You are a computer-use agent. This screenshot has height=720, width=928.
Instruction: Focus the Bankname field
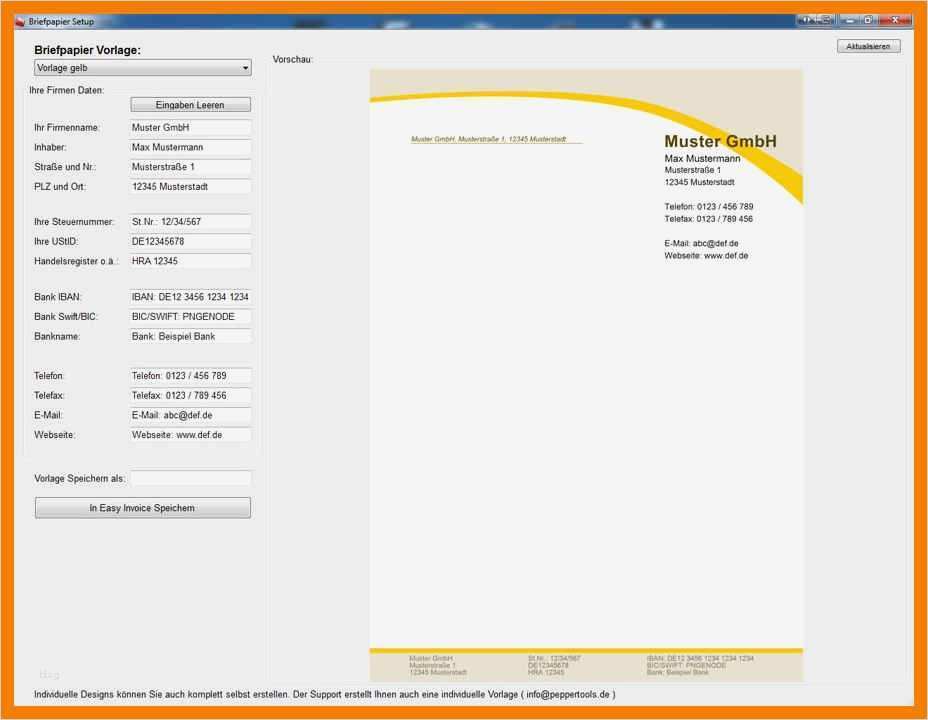pyautogui.click(x=190, y=336)
